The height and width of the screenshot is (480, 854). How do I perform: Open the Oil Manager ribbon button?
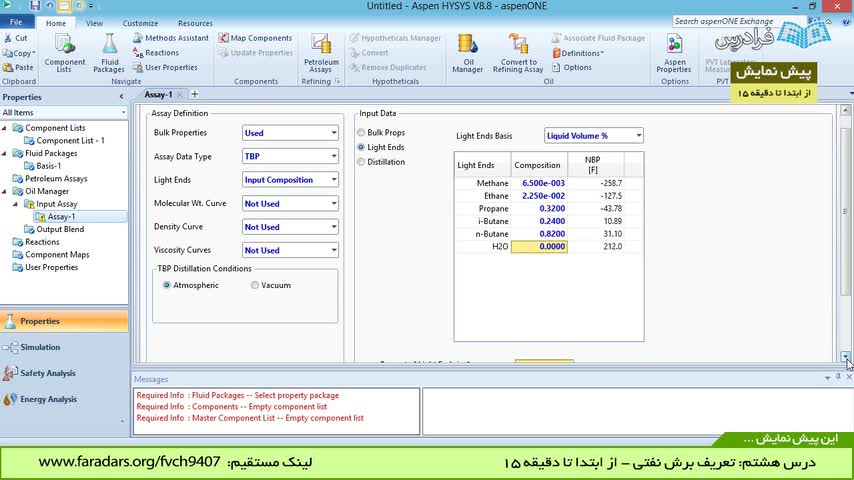pos(467,53)
